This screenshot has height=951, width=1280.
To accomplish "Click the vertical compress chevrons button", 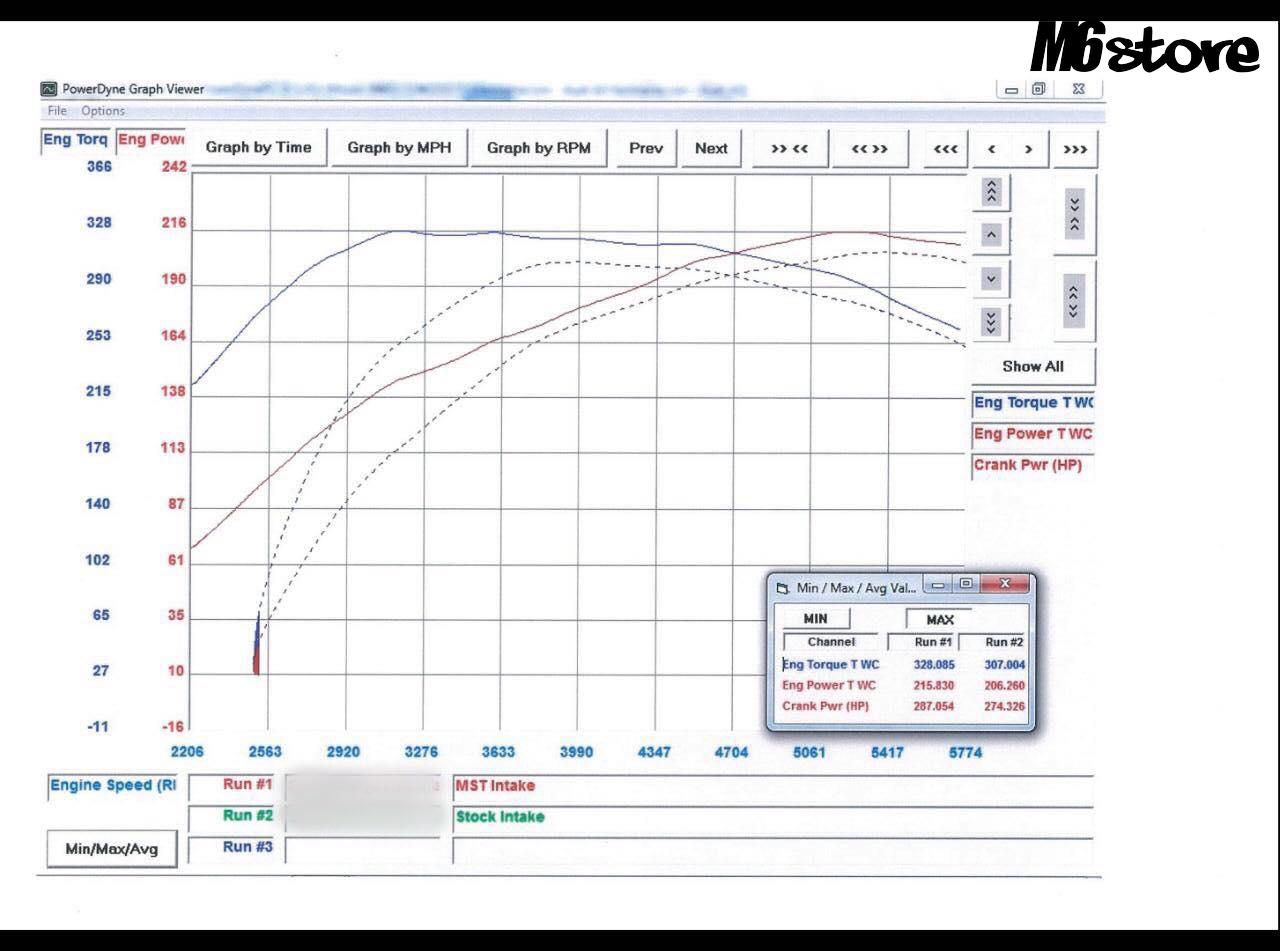I will point(1076,215).
